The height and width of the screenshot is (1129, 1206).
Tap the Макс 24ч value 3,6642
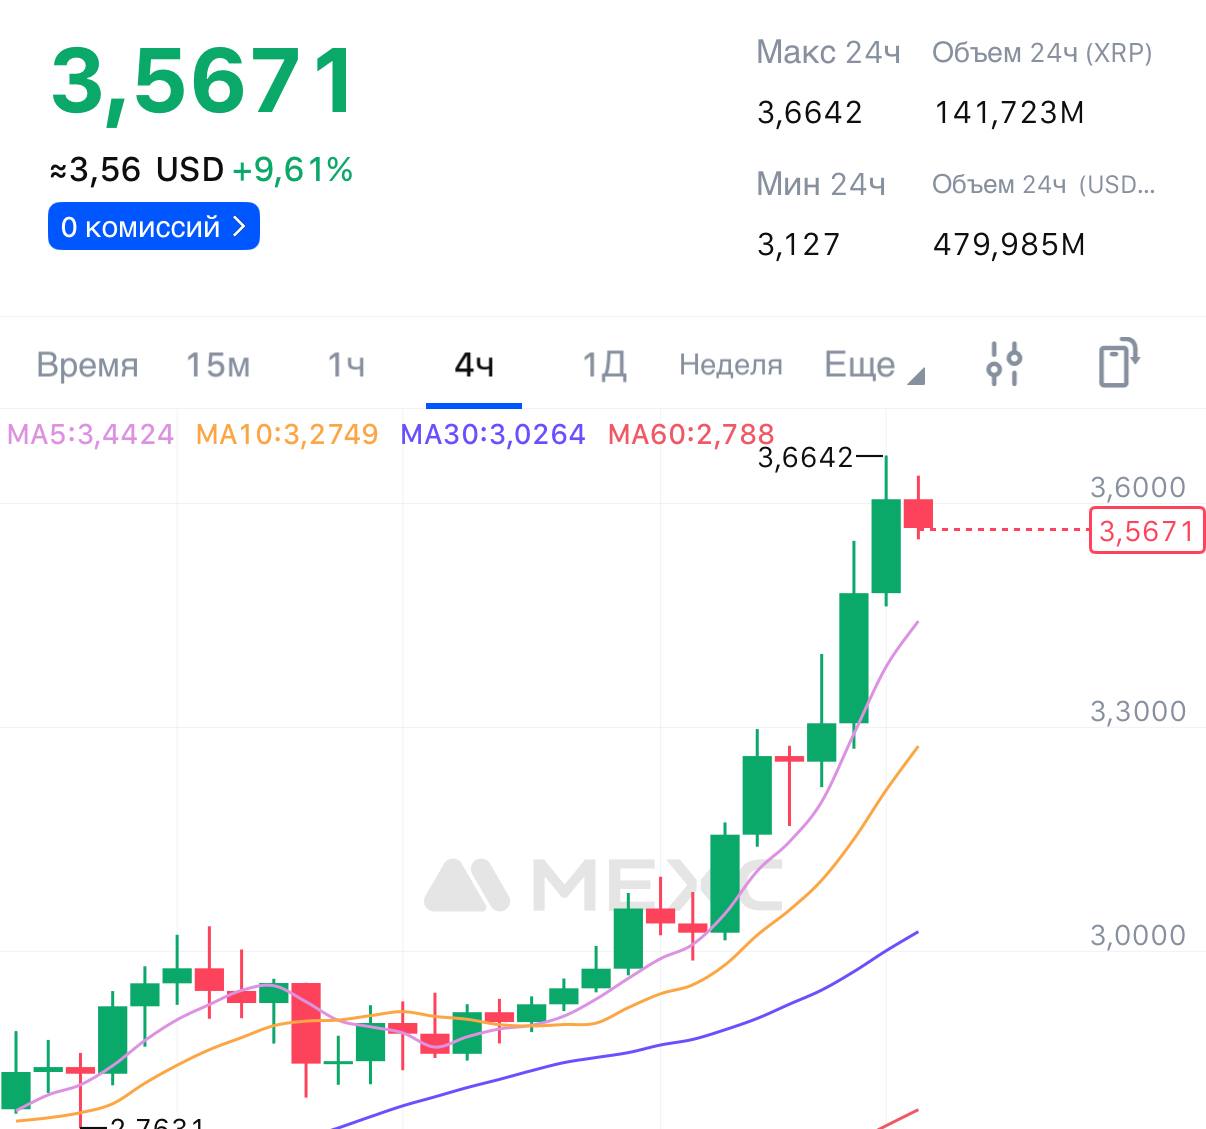810,112
